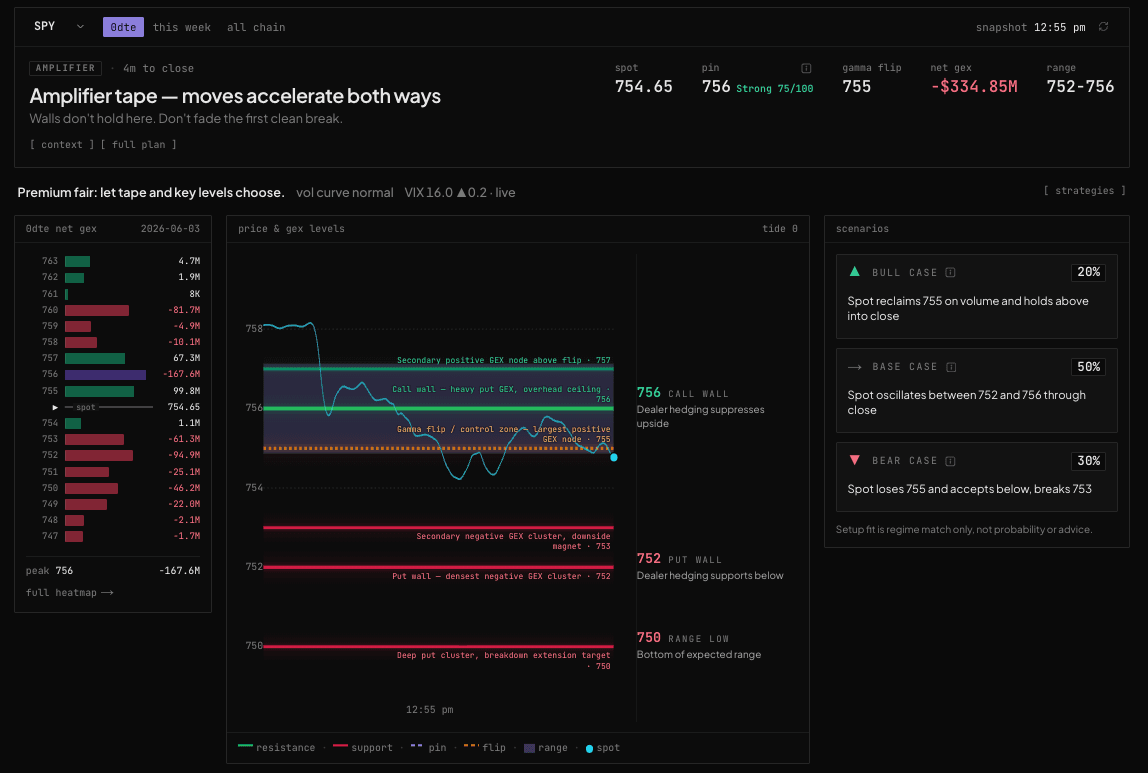Click the cyan spot dot on chart
Viewport: 1148px width, 773px height.
coord(614,458)
